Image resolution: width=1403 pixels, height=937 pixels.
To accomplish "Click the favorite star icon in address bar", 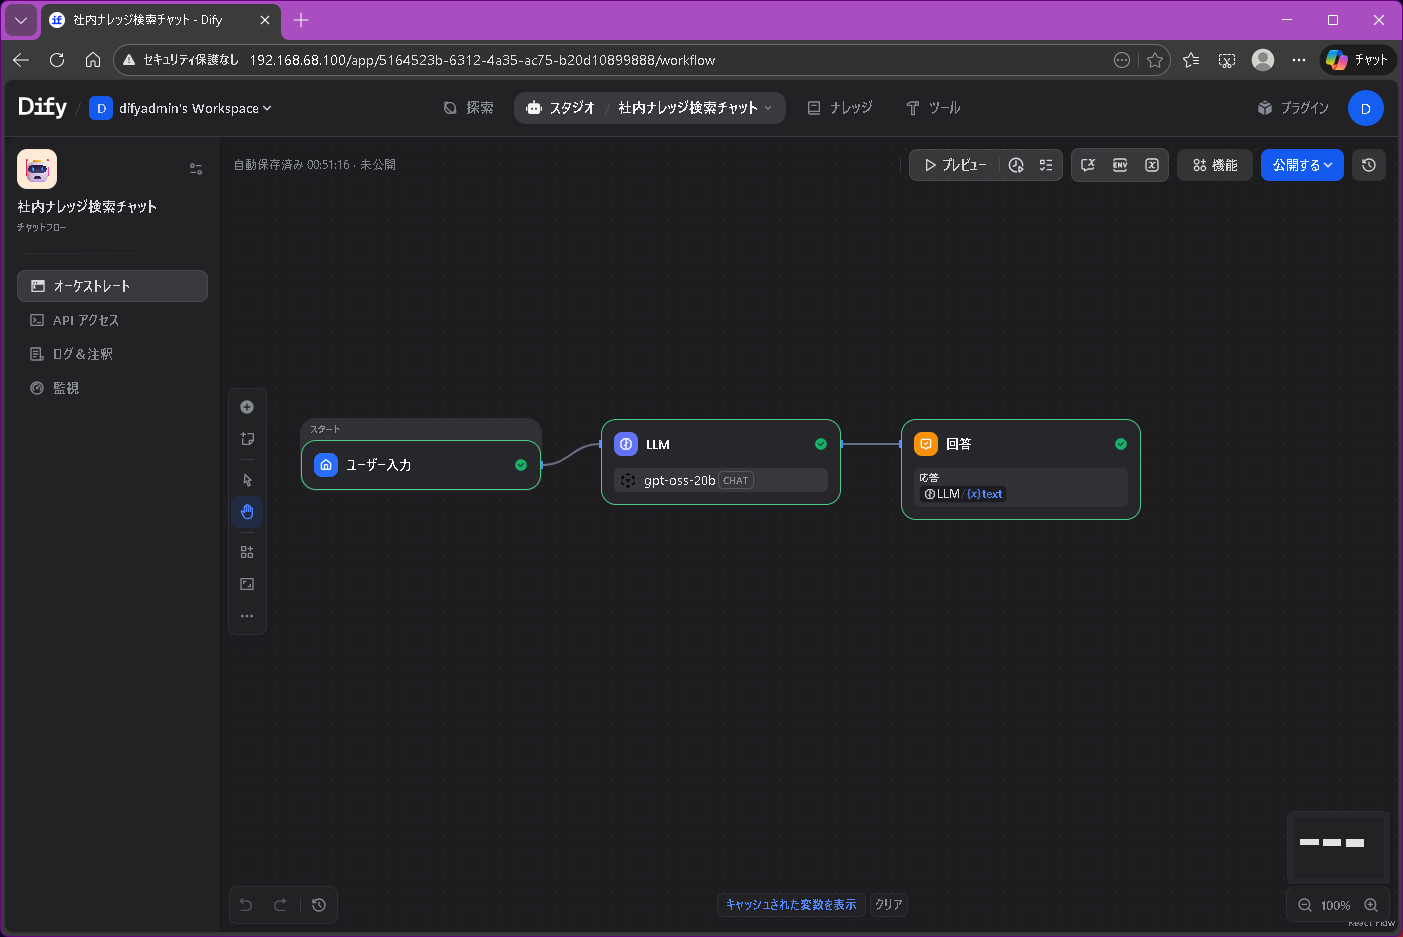I will click(x=1155, y=60).
